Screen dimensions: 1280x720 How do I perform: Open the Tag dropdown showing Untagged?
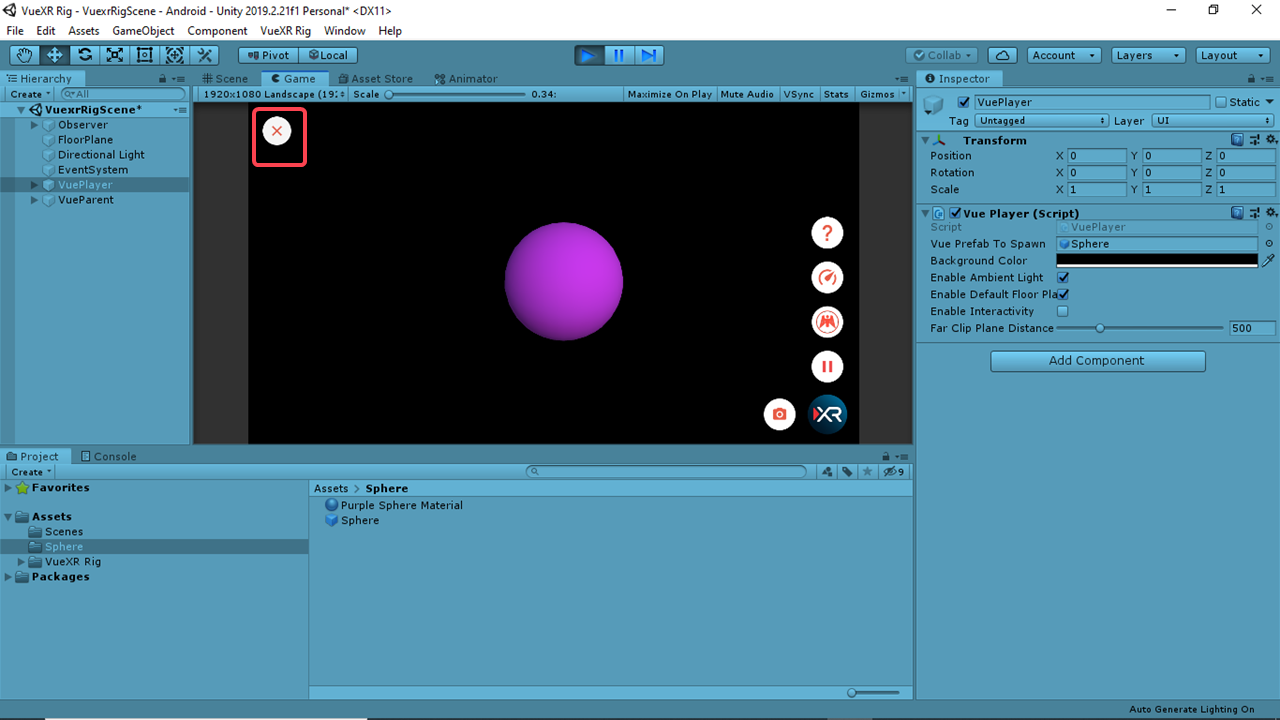(x=1042, y=121)
